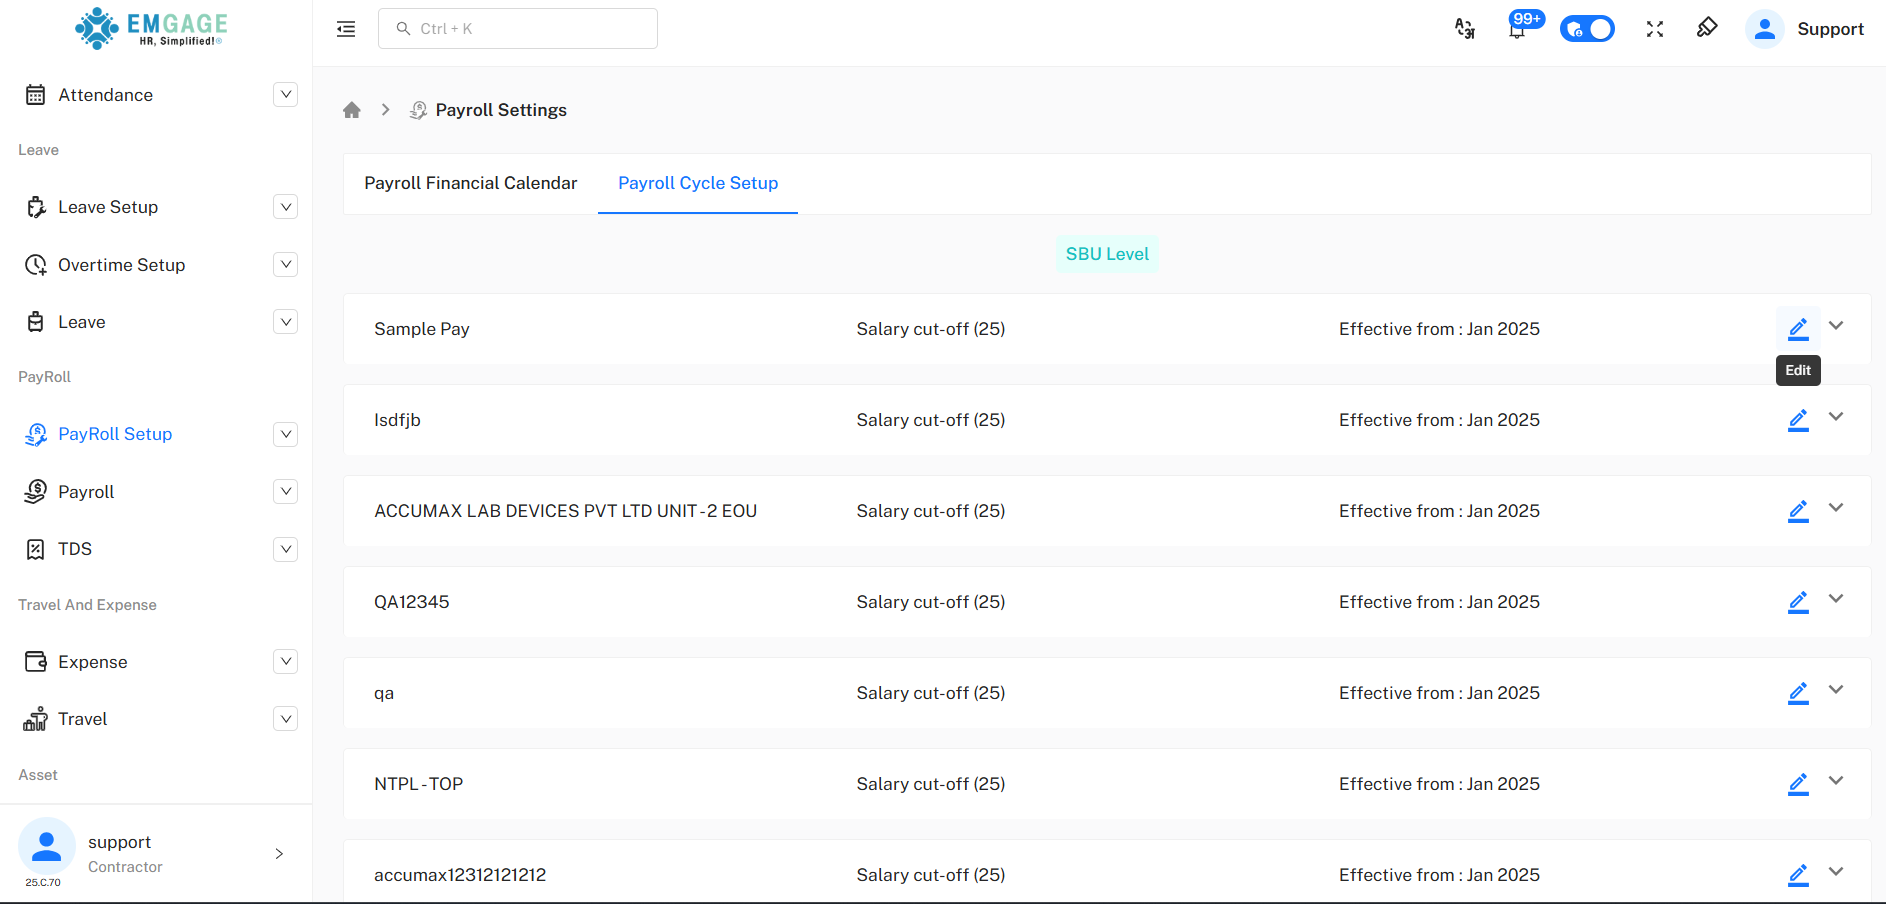Click the theme paint brush icon
Image resolution: width=1886 pixels, height=904 pixels.
(x=1707, y=28)
